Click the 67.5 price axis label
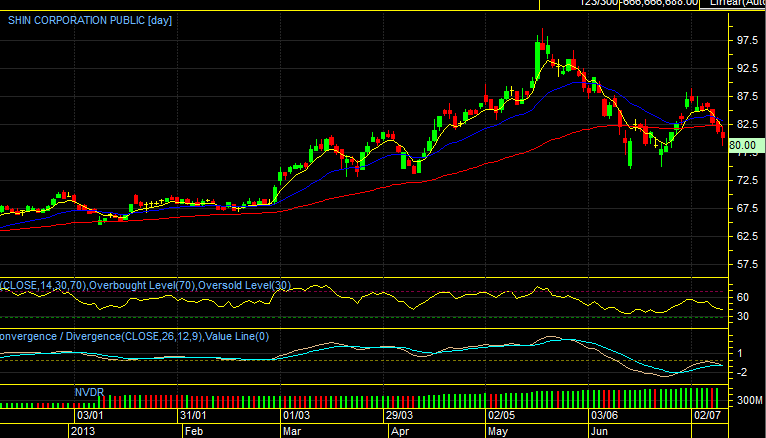 pos(747,209)
